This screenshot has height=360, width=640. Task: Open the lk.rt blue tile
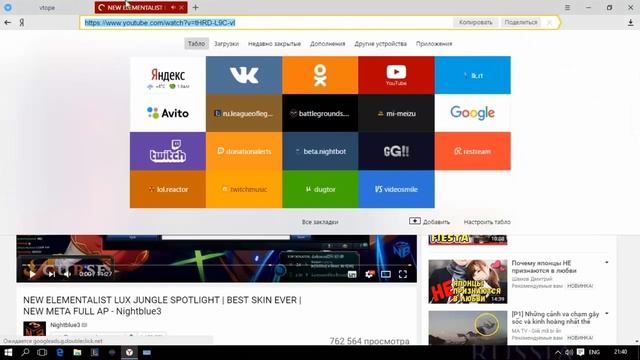click(473, 75)
